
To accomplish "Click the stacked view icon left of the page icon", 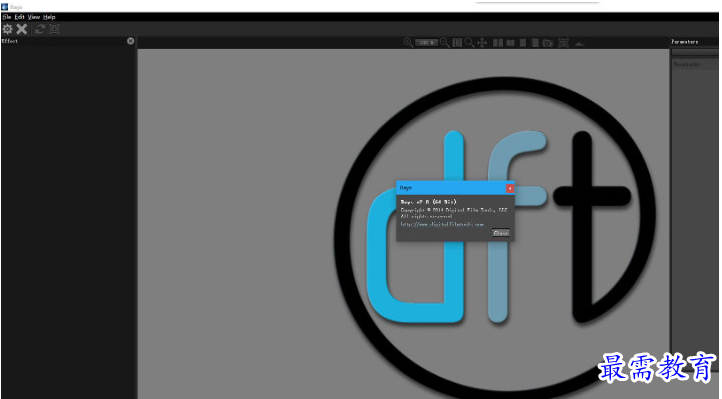I will (523, 43).
